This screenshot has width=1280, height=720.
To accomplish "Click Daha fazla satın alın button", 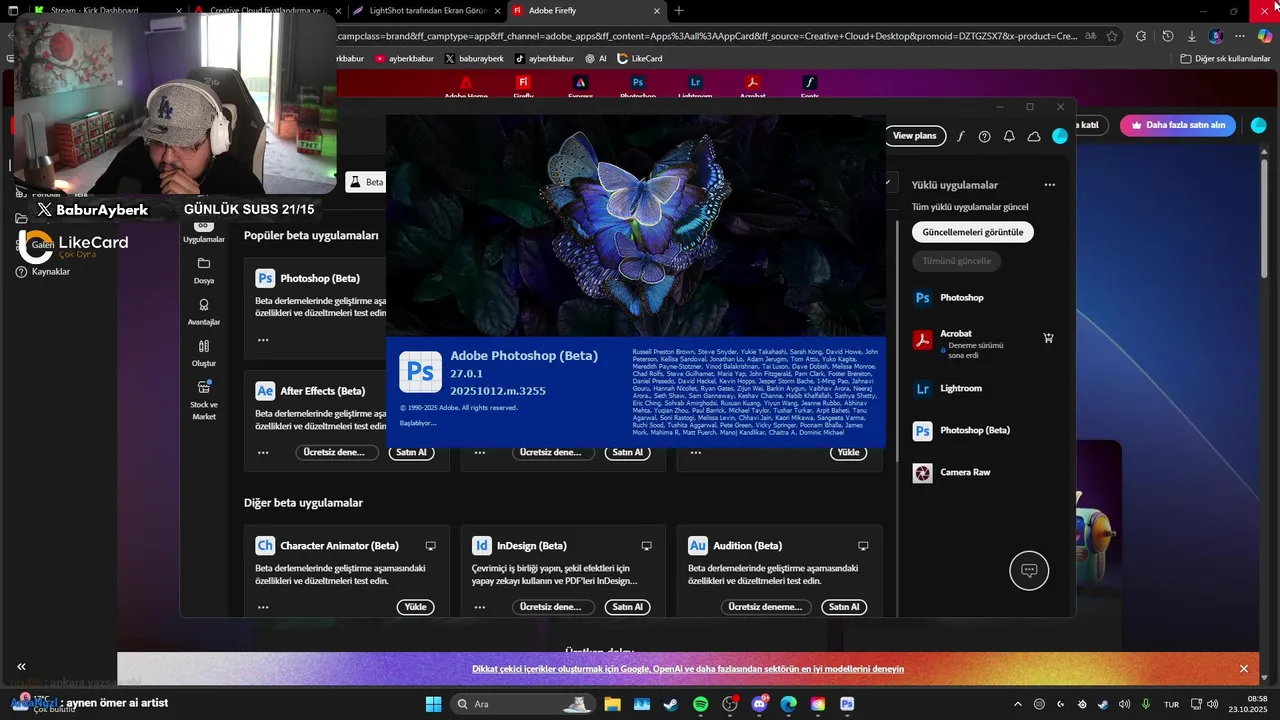I will click(1178, 125).
